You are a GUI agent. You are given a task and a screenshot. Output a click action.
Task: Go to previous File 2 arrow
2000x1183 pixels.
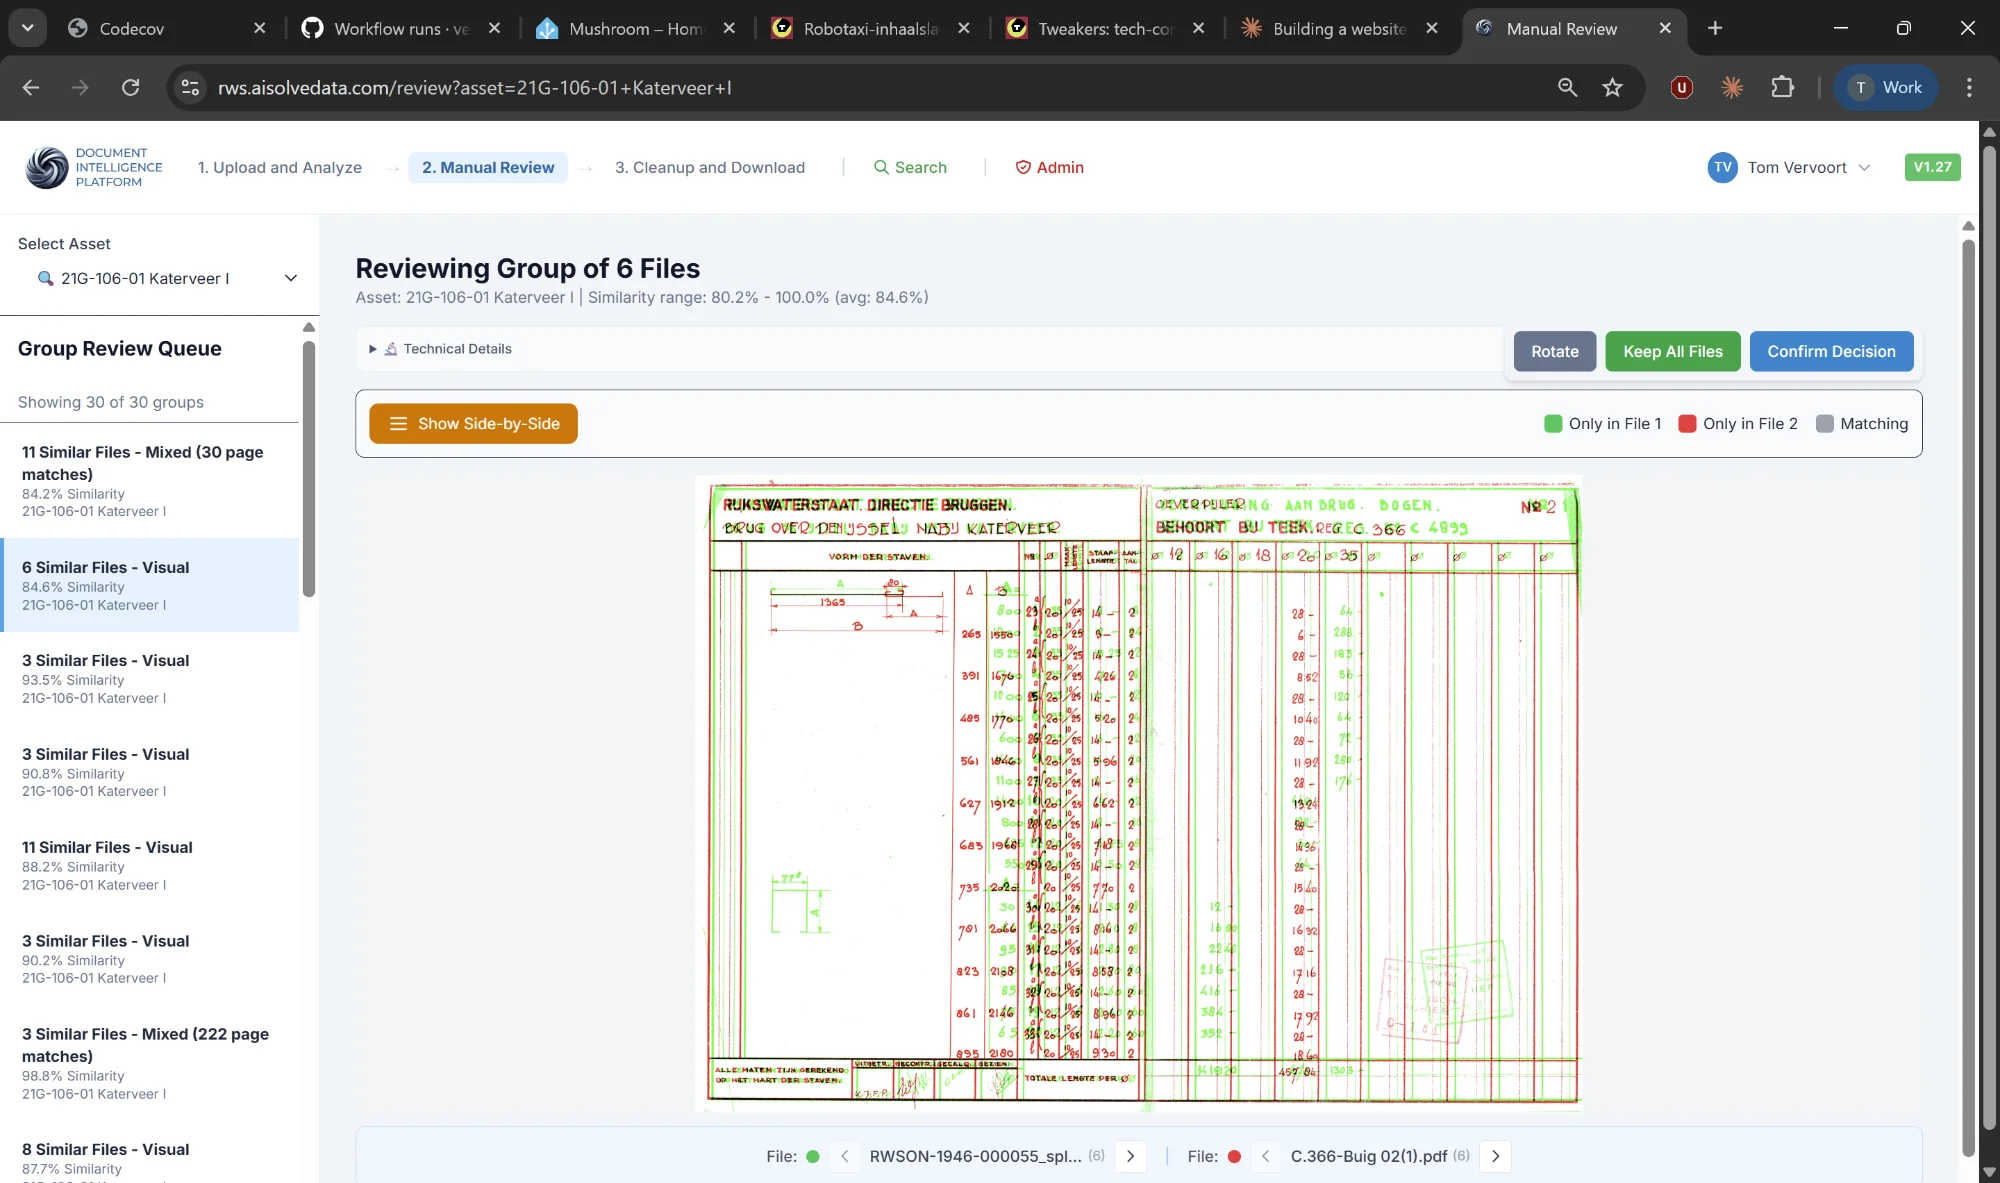1265,1156
